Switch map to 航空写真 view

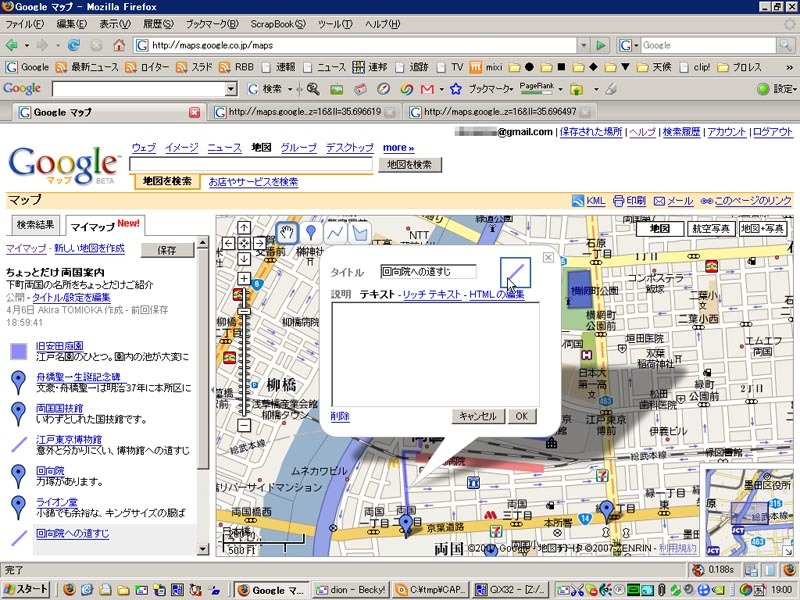point(712,229)
